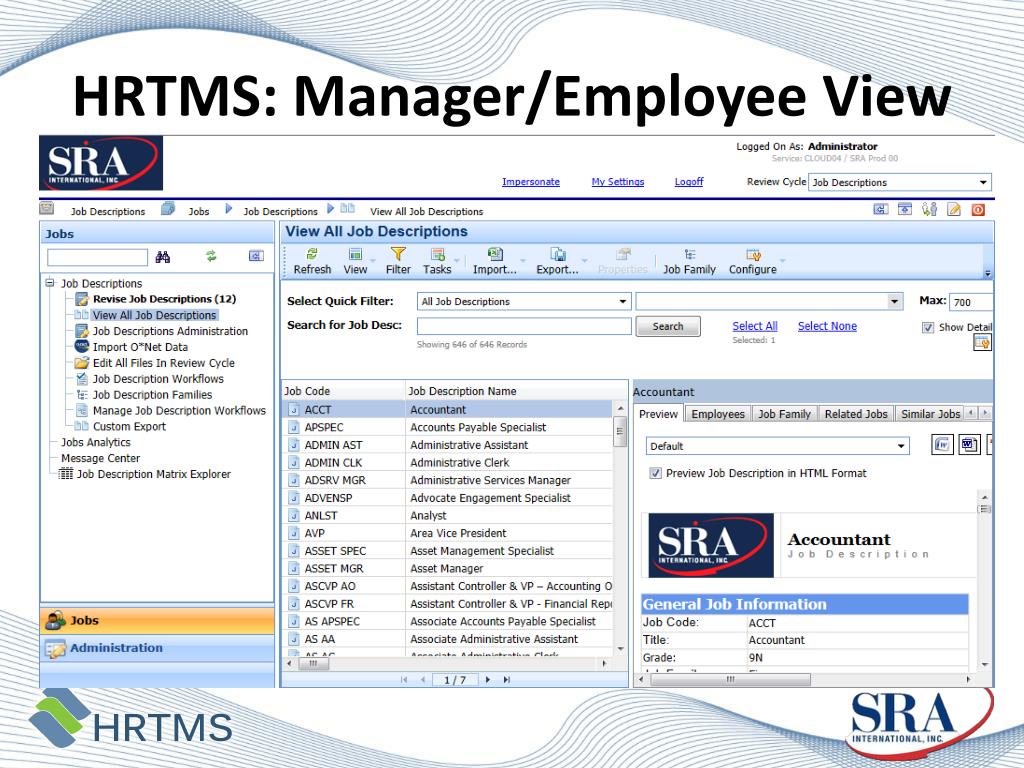
Task: Select the Preview tab
Action: (x=658, y=414)
